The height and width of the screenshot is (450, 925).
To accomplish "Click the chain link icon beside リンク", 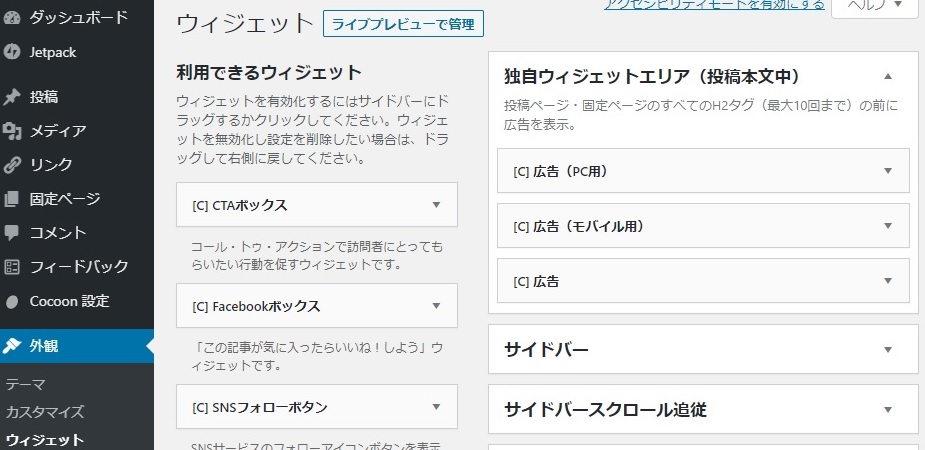I will point(13,165).
